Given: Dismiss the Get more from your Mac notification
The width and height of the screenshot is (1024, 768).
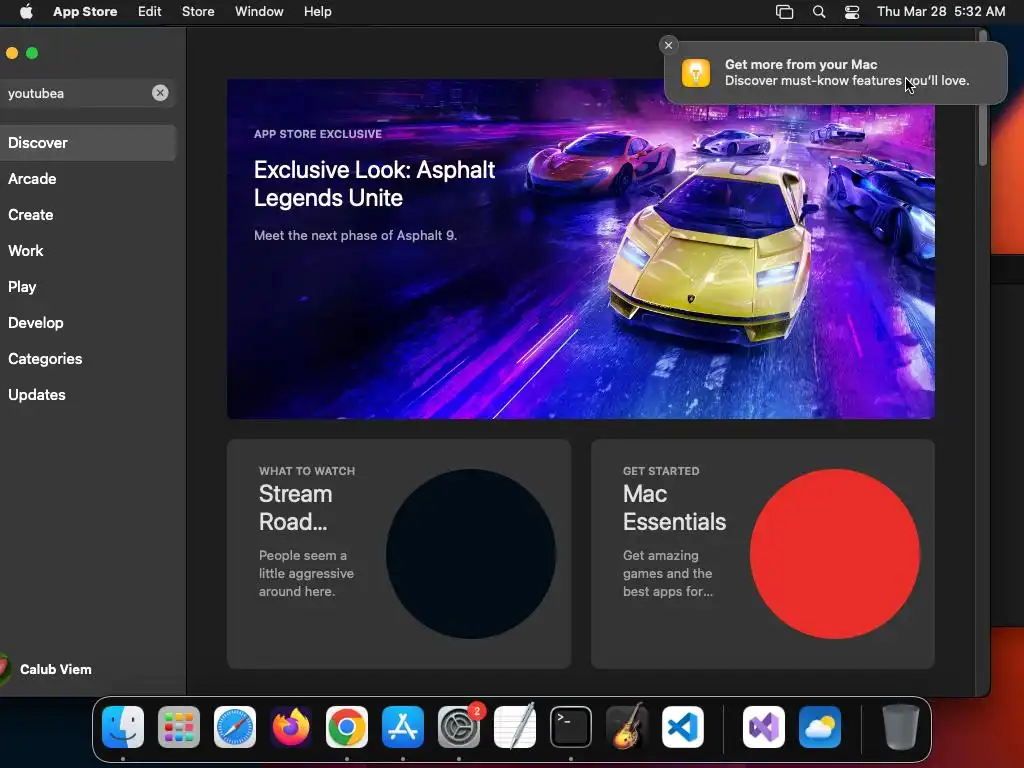Looking at the screenshot, I should pos(668,45).
